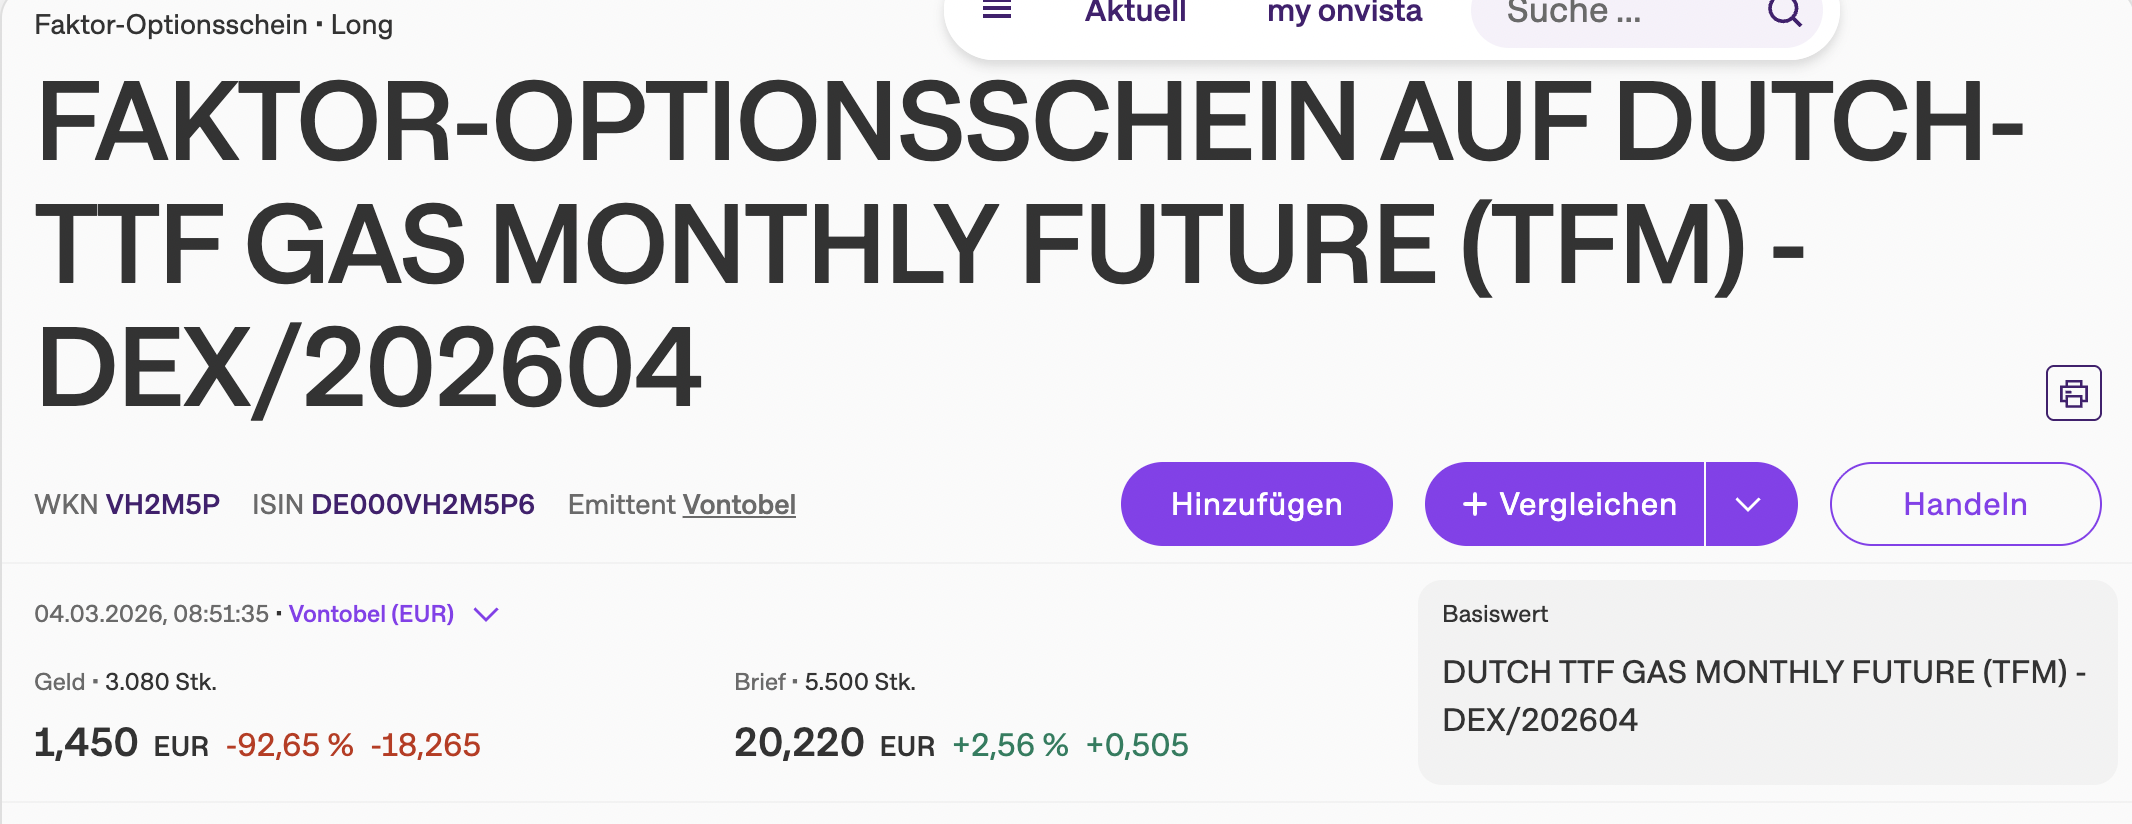The width and height of the screenshot is (2132, 824).
Task: Click the Hinzufügen button
Action: tap(1256, 504)
